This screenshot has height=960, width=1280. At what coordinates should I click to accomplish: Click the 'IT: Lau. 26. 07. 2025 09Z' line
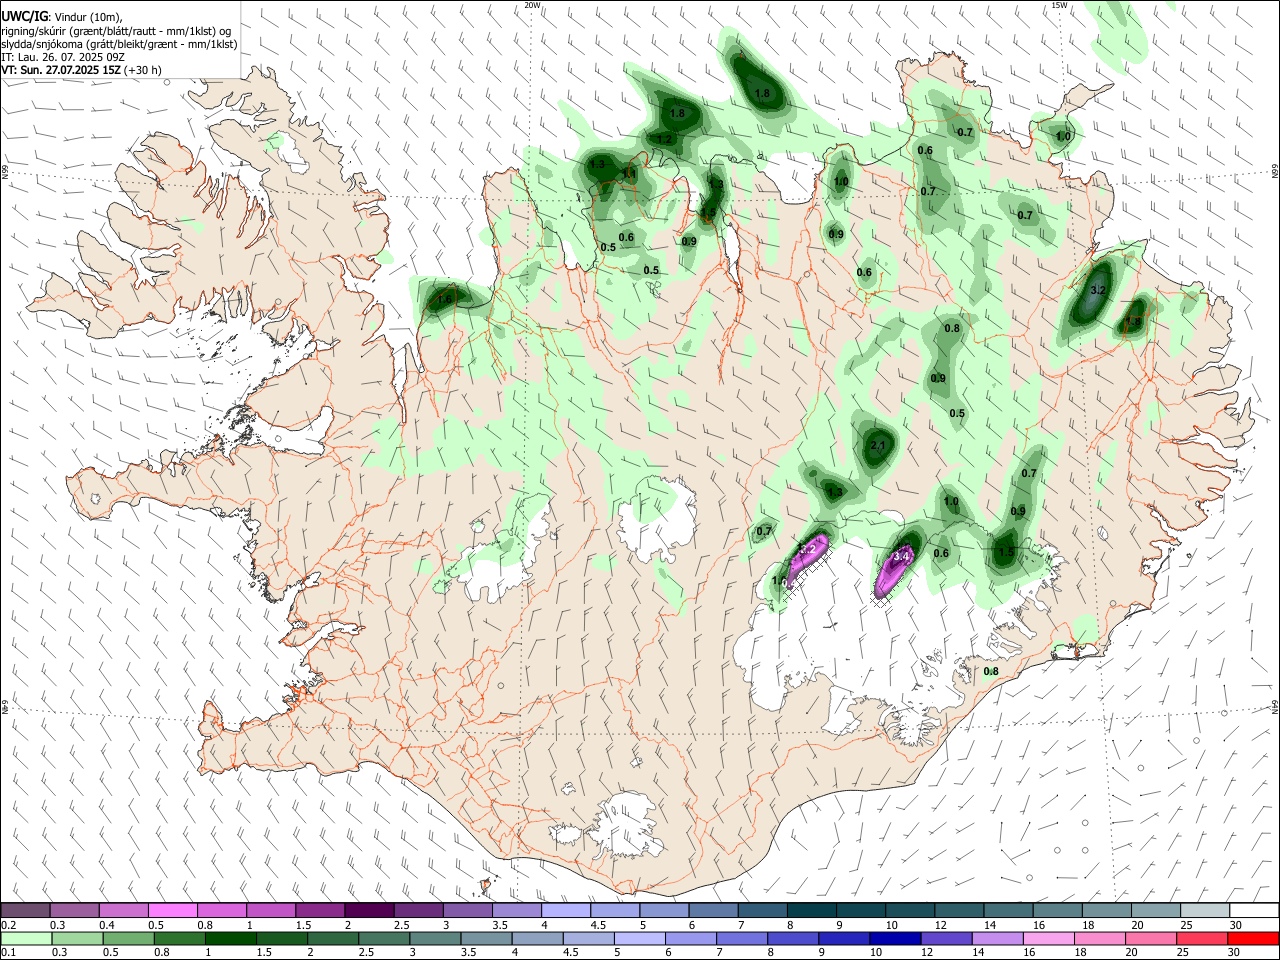64,57
